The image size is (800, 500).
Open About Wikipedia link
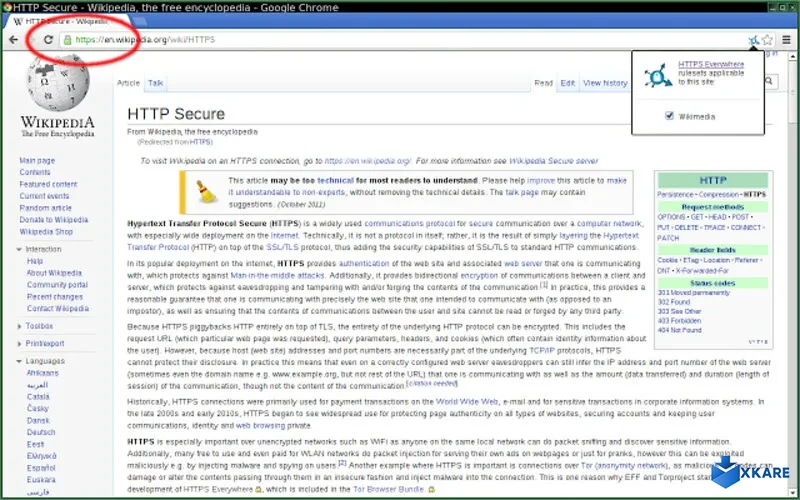pos(54,273)
